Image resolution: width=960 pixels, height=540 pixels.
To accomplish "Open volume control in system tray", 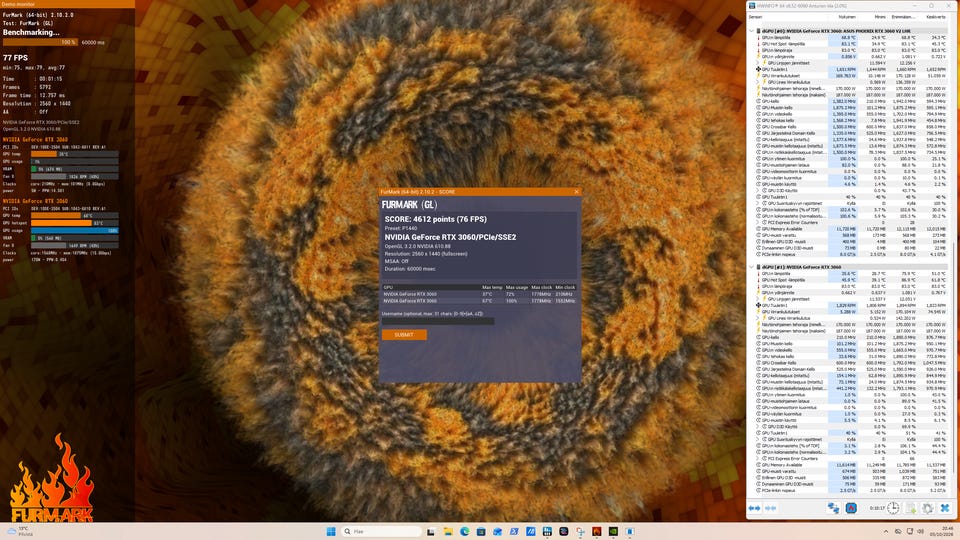I will point(920,531).
